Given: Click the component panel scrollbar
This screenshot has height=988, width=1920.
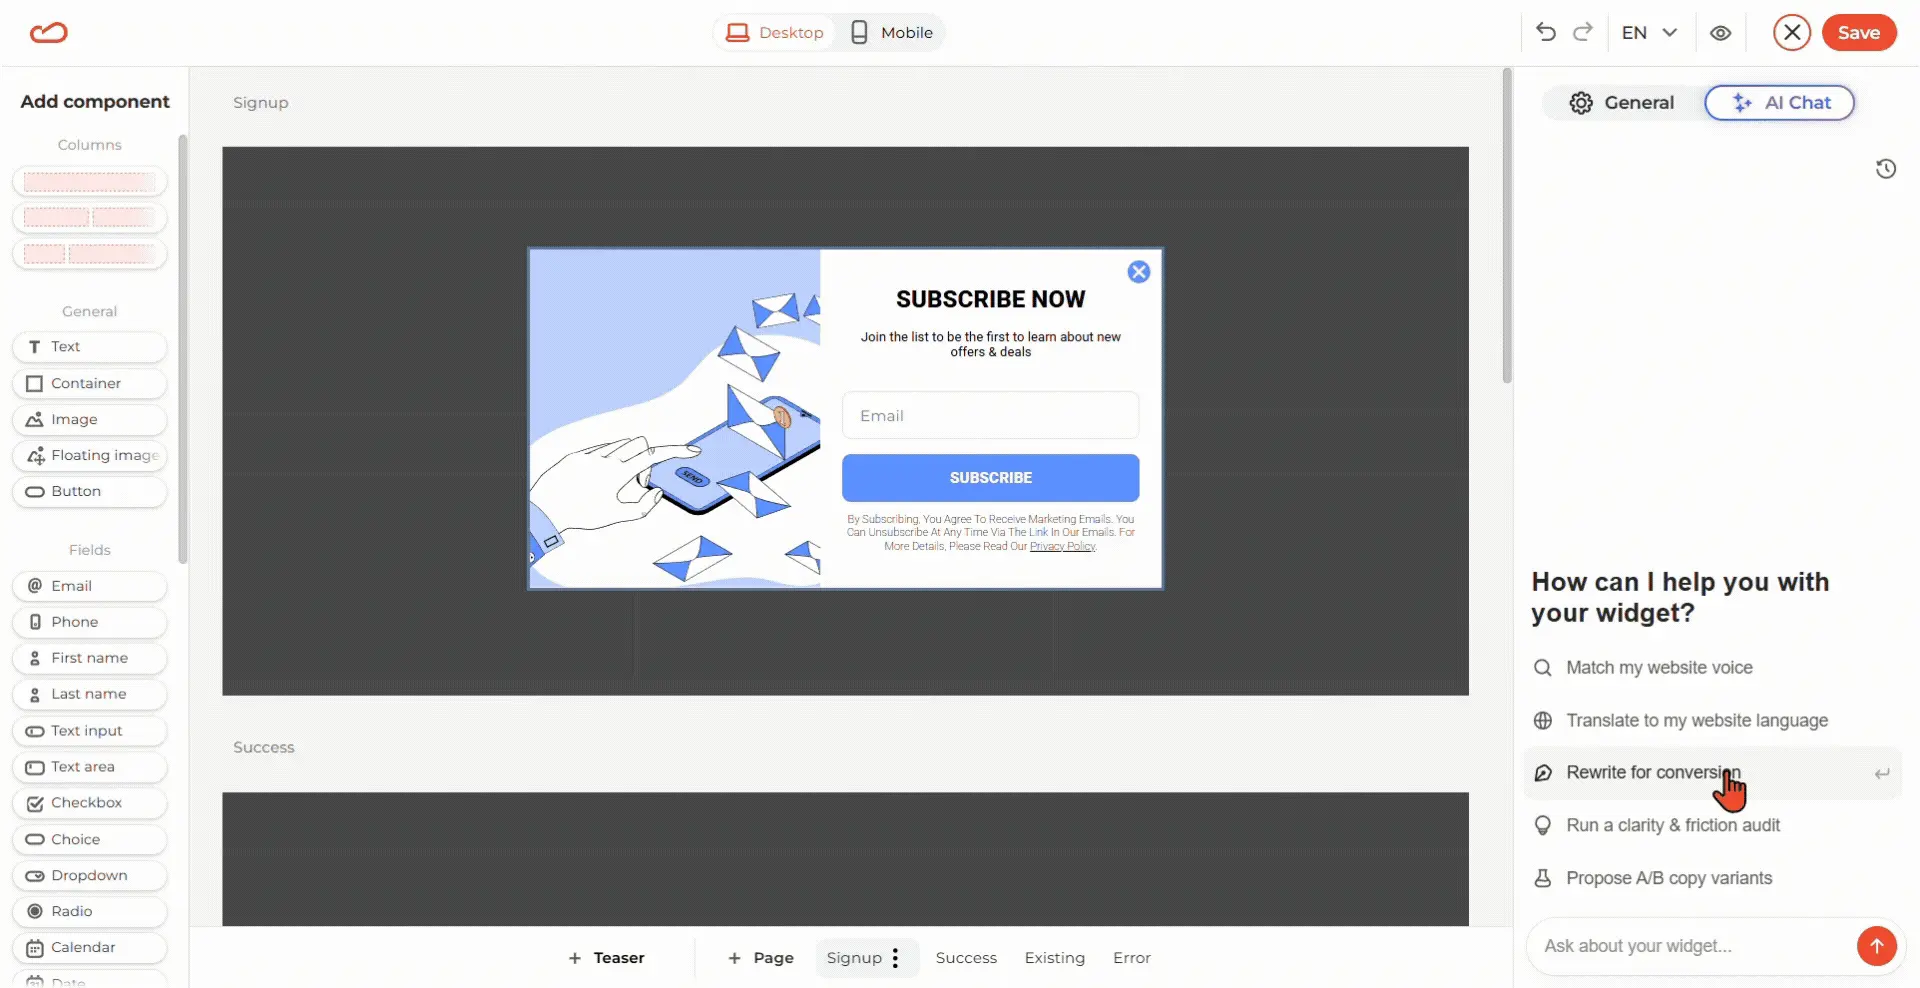Looking at the screenshot, I should click(x=182, y=350).
